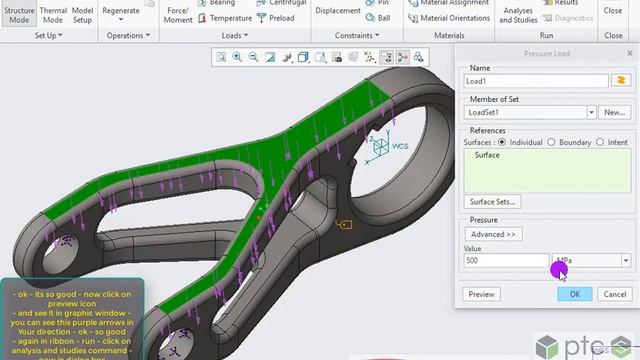The height and width of the screenshot is (360, 640).
Task: Click the Zoom Out magnifier icon
Action: click(253, 57)
